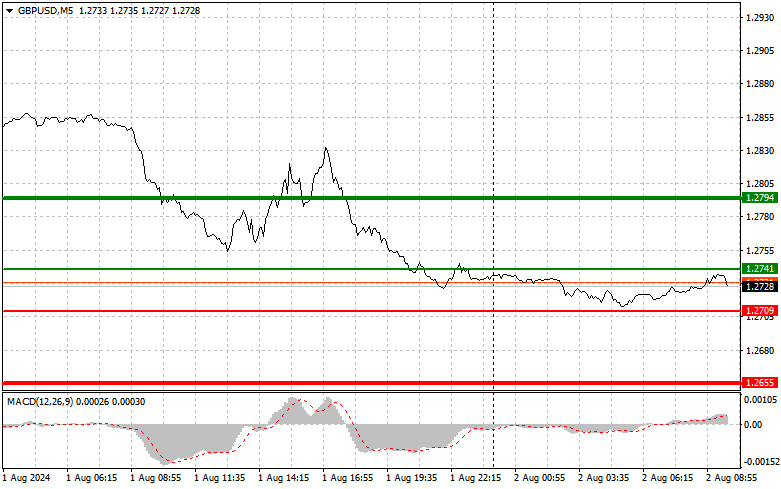The image size is (781, 489).
Task: Select the 2 Aug 06:15 time label
Action: pyautogui.click(x=667, y=478)
